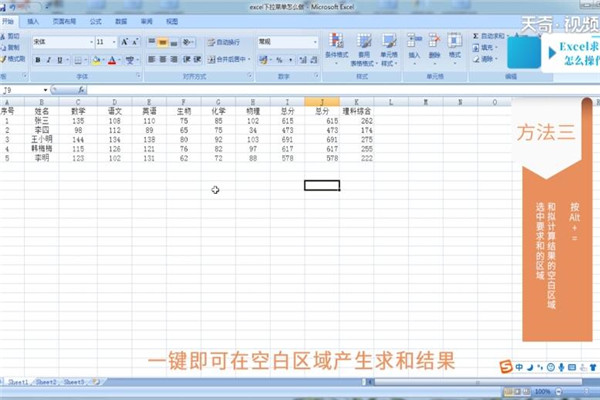
Task: Switch to the Sheet2 worksheet tab
Action: click(46, 382)
